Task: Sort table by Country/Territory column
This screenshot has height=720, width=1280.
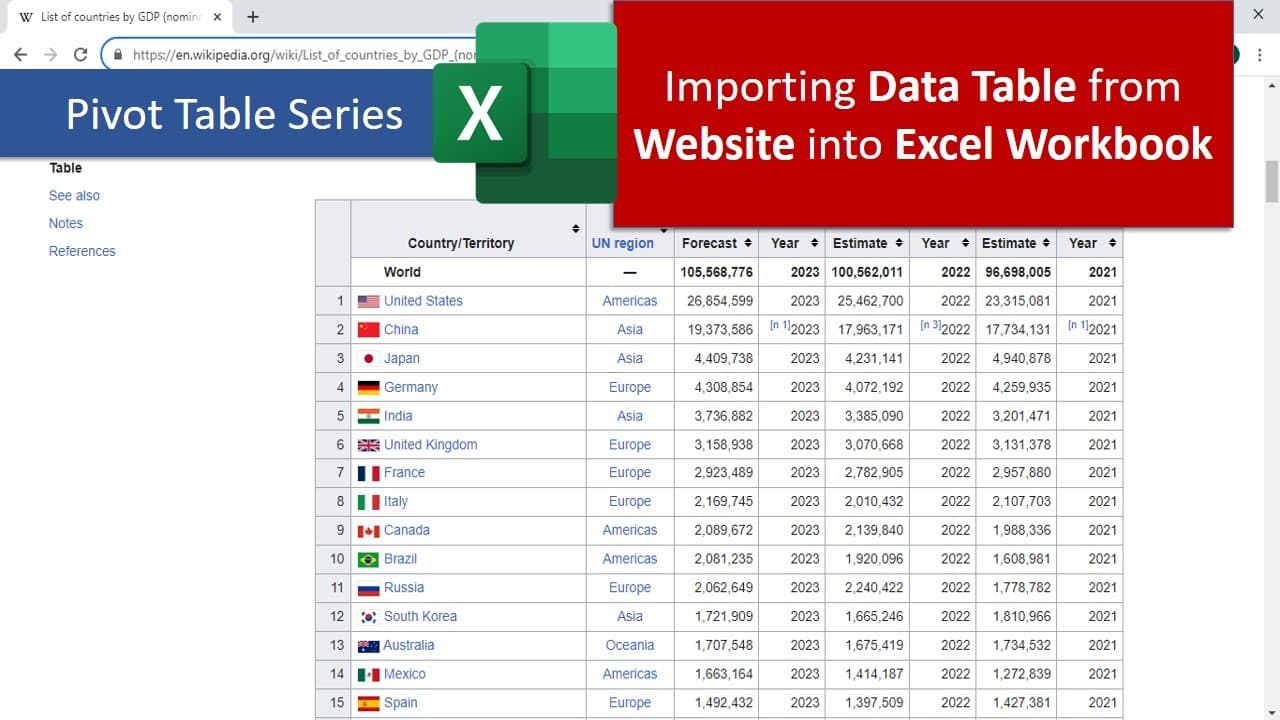Action: click(x=575, y=229)
